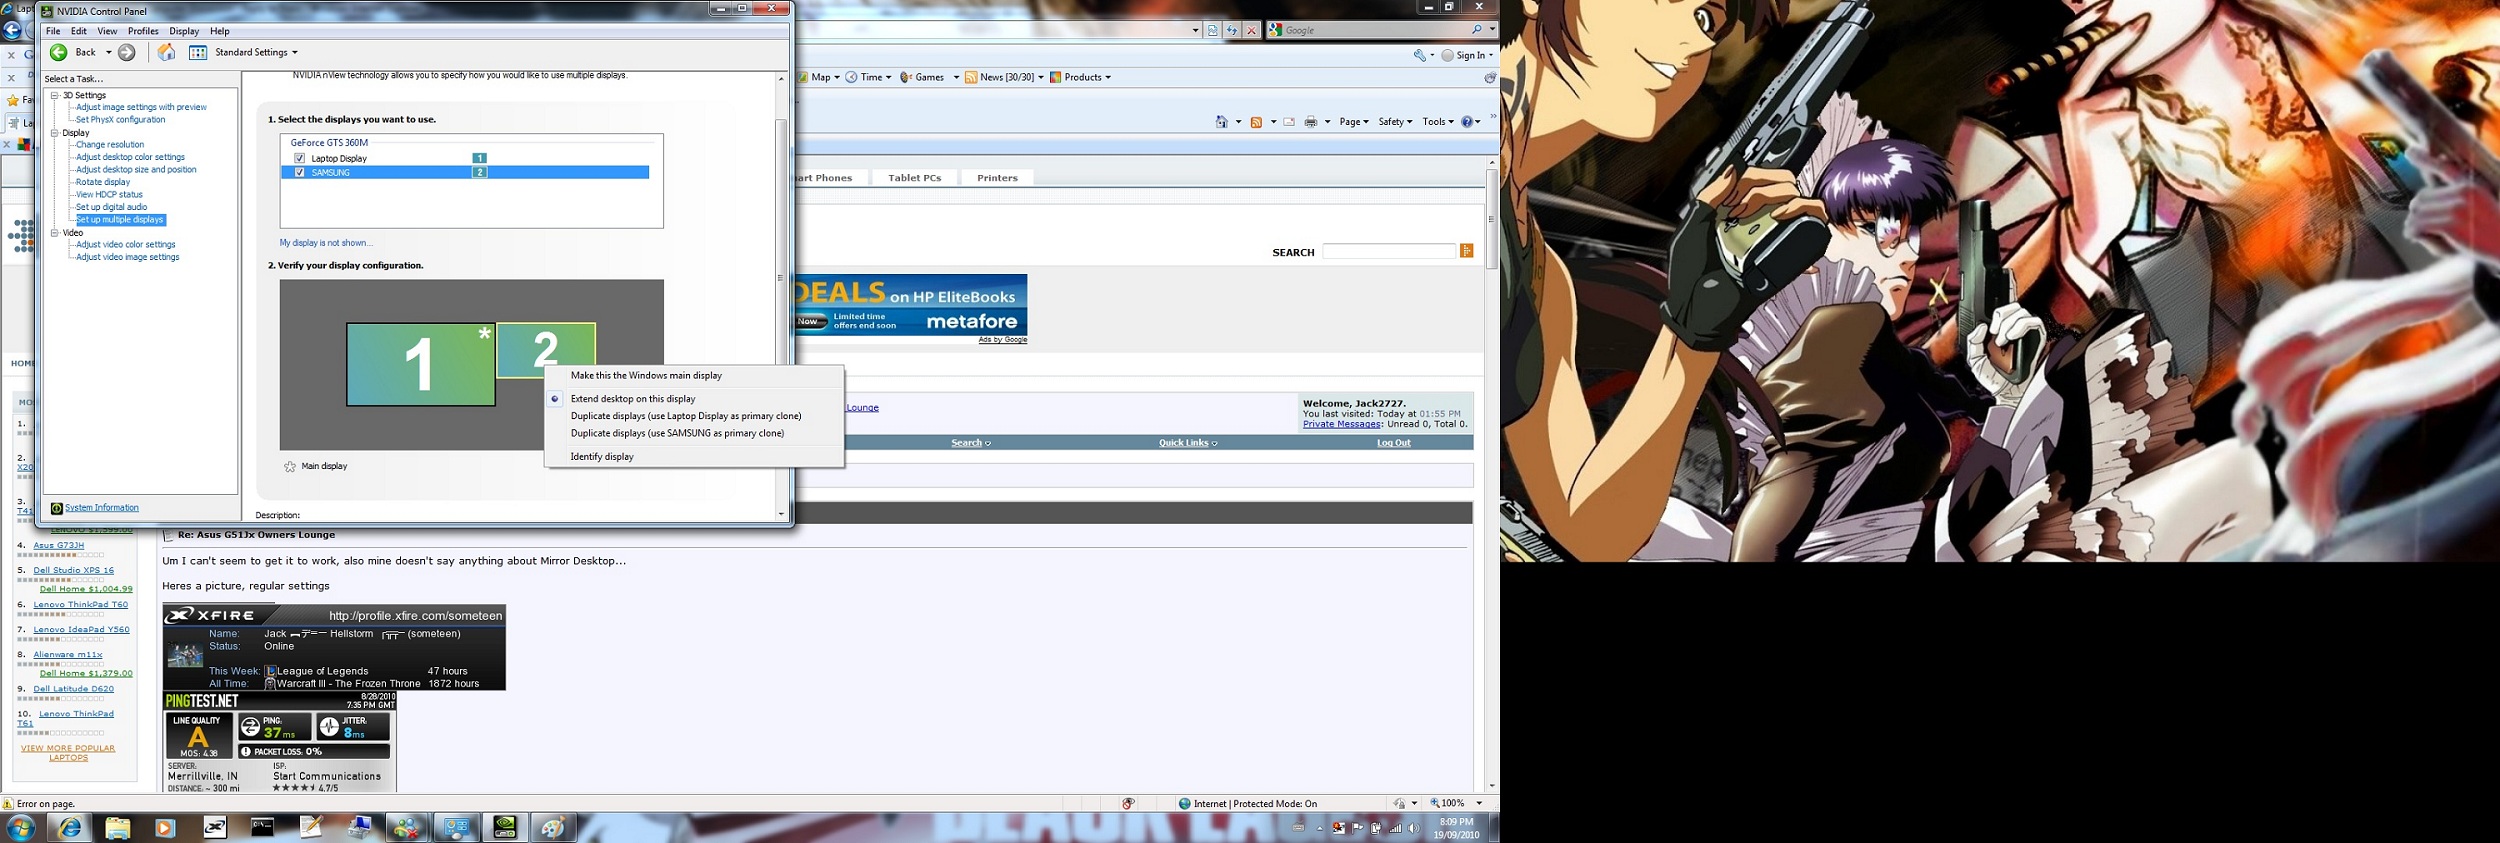2500x843 pixels.
Task: Uncheck the SAMSUNG display checkbox
Action: tap(299, 172)
